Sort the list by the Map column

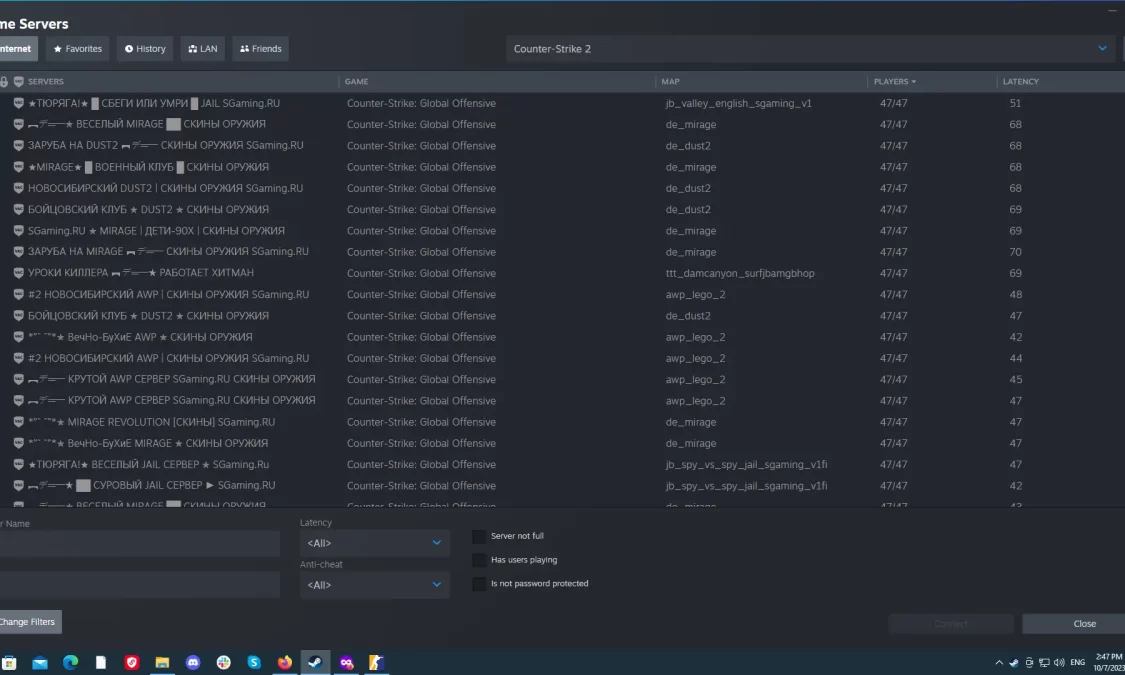tap(670, 82)
